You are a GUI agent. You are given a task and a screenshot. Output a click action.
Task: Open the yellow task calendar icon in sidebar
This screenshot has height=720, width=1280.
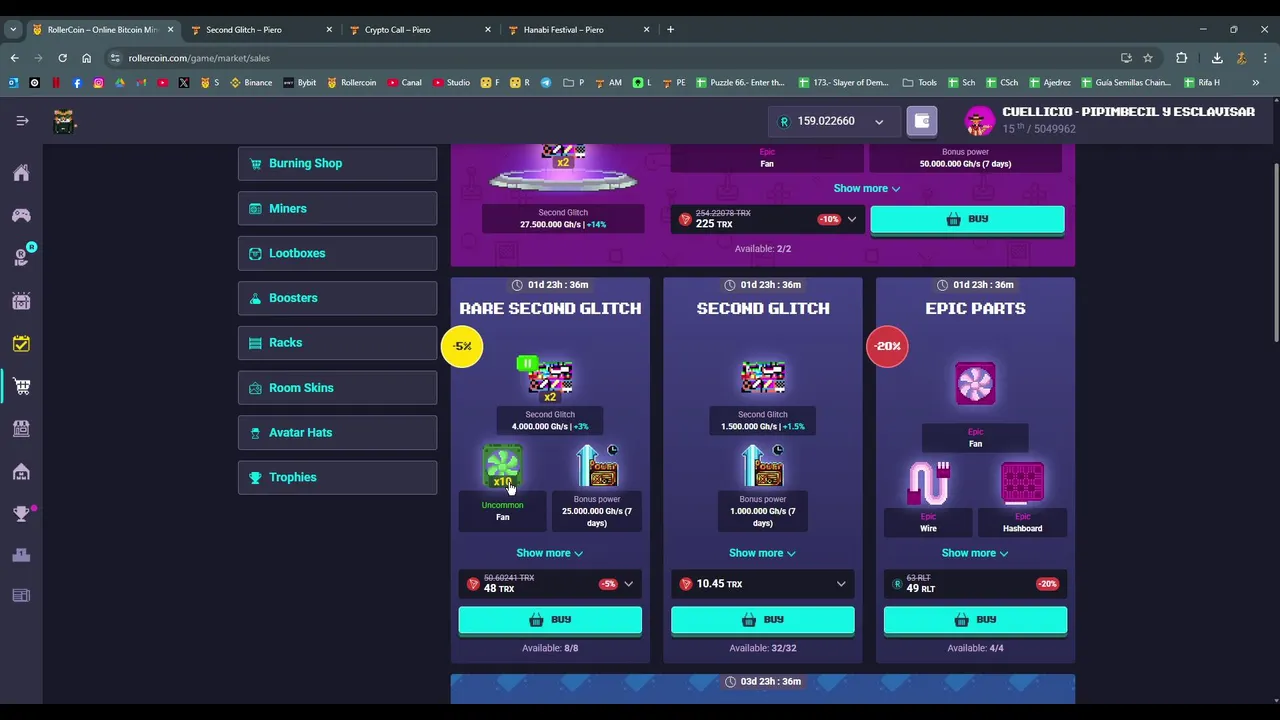point(21,344)
